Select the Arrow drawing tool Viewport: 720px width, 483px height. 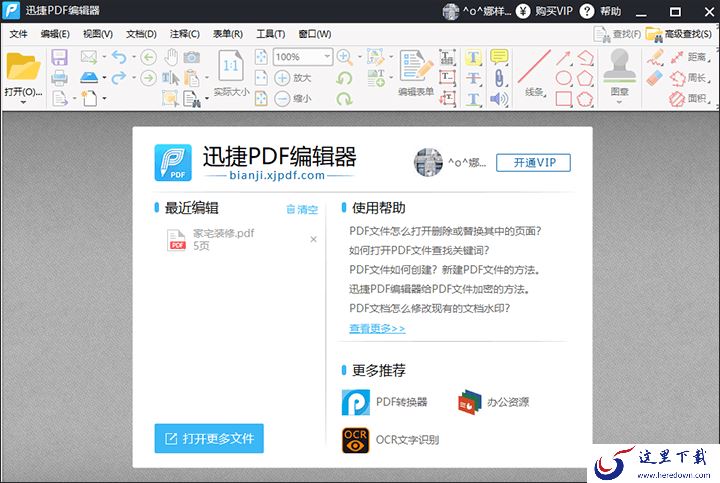[563, 58]
